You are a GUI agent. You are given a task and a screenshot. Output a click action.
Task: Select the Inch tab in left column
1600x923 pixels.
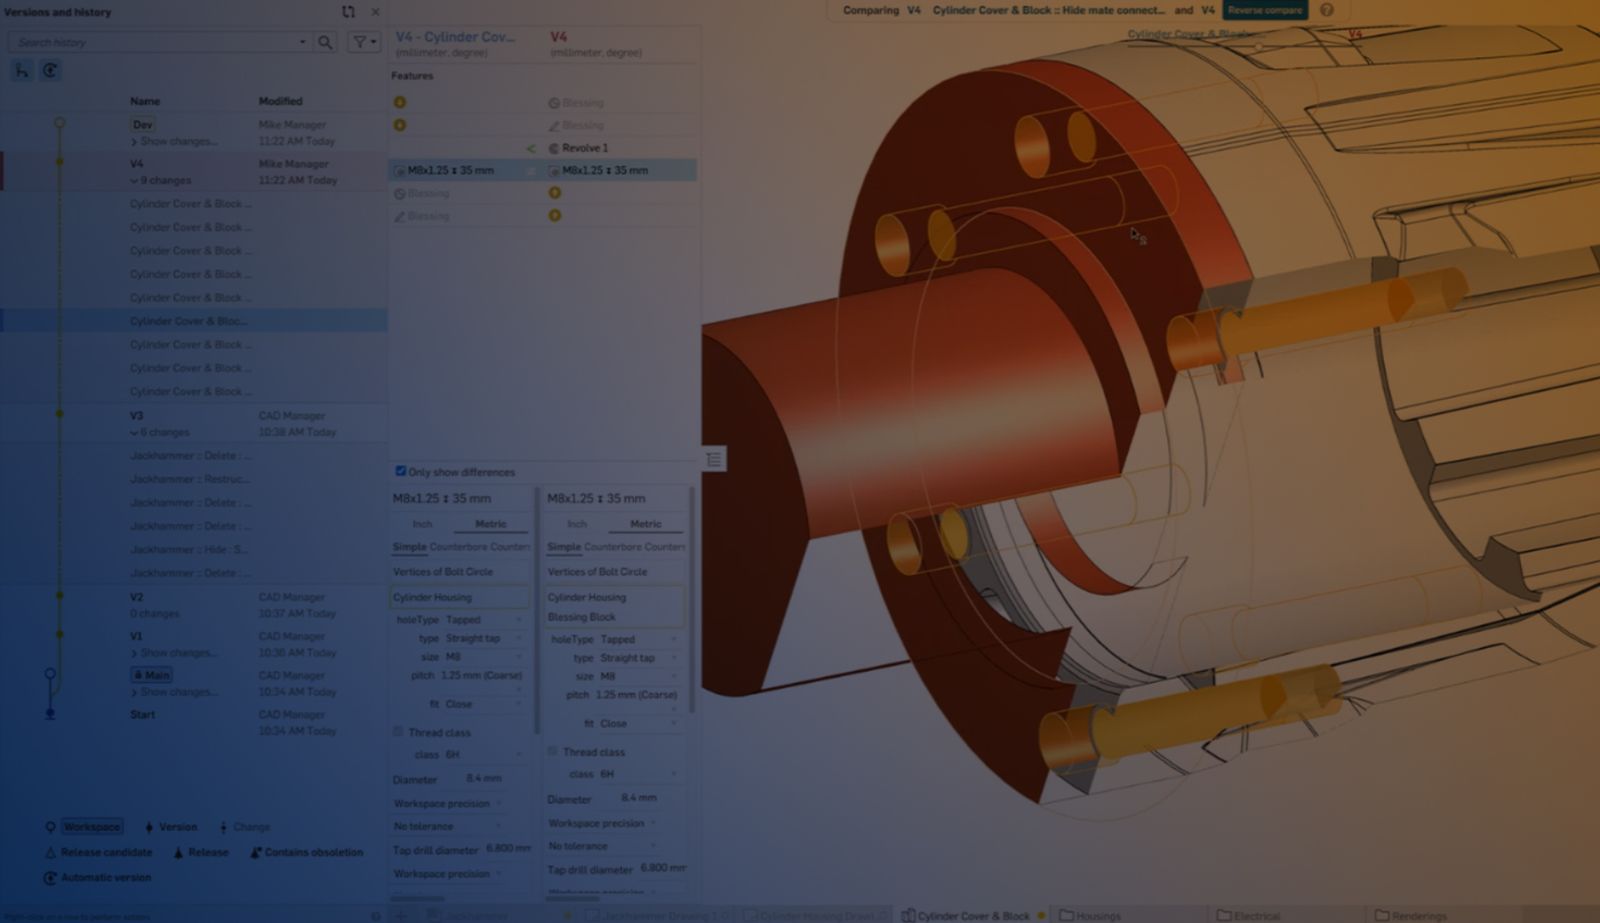(423, 524)
